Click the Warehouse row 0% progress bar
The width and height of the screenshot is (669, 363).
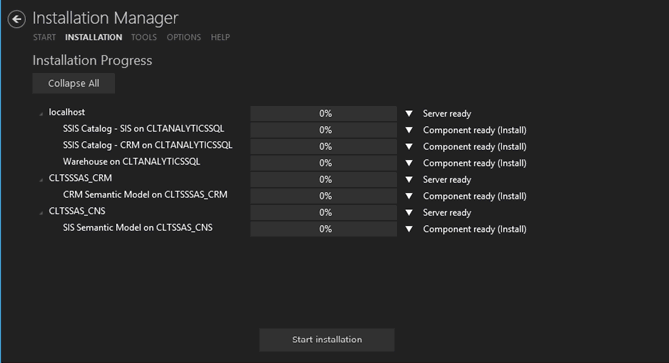(x=324, y=163)
